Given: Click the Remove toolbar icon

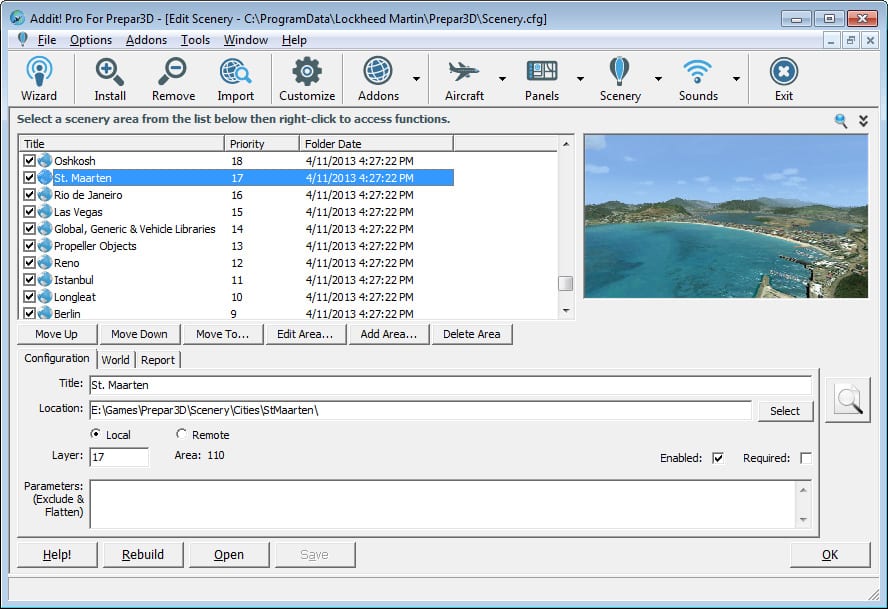Looking at the screenshot, I should [173, 79].
